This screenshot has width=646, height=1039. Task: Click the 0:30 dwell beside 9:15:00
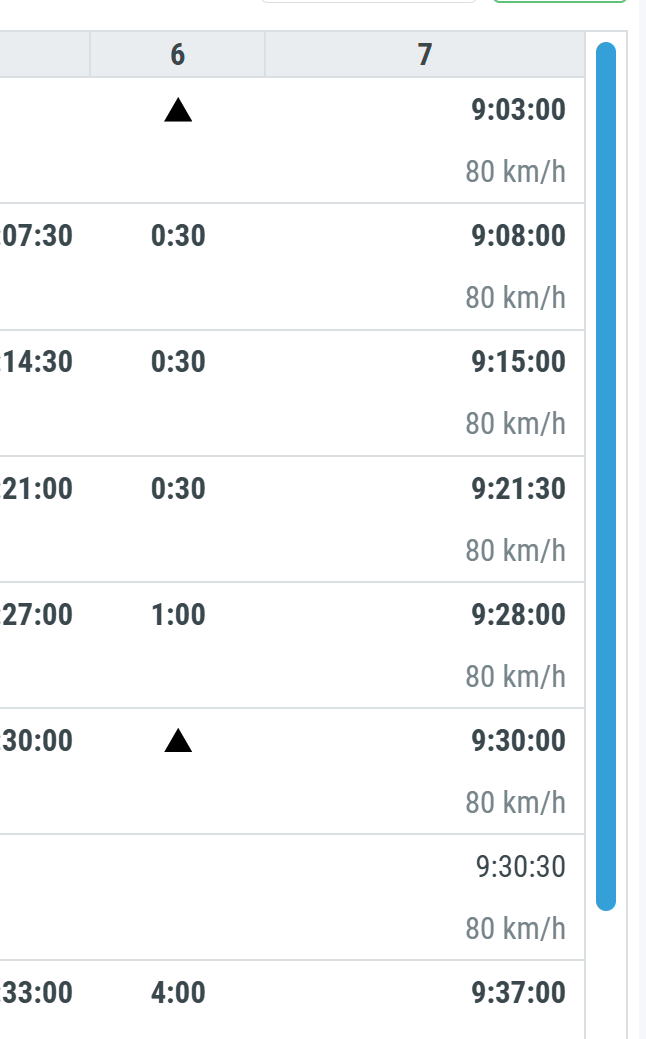pos(178,362)
